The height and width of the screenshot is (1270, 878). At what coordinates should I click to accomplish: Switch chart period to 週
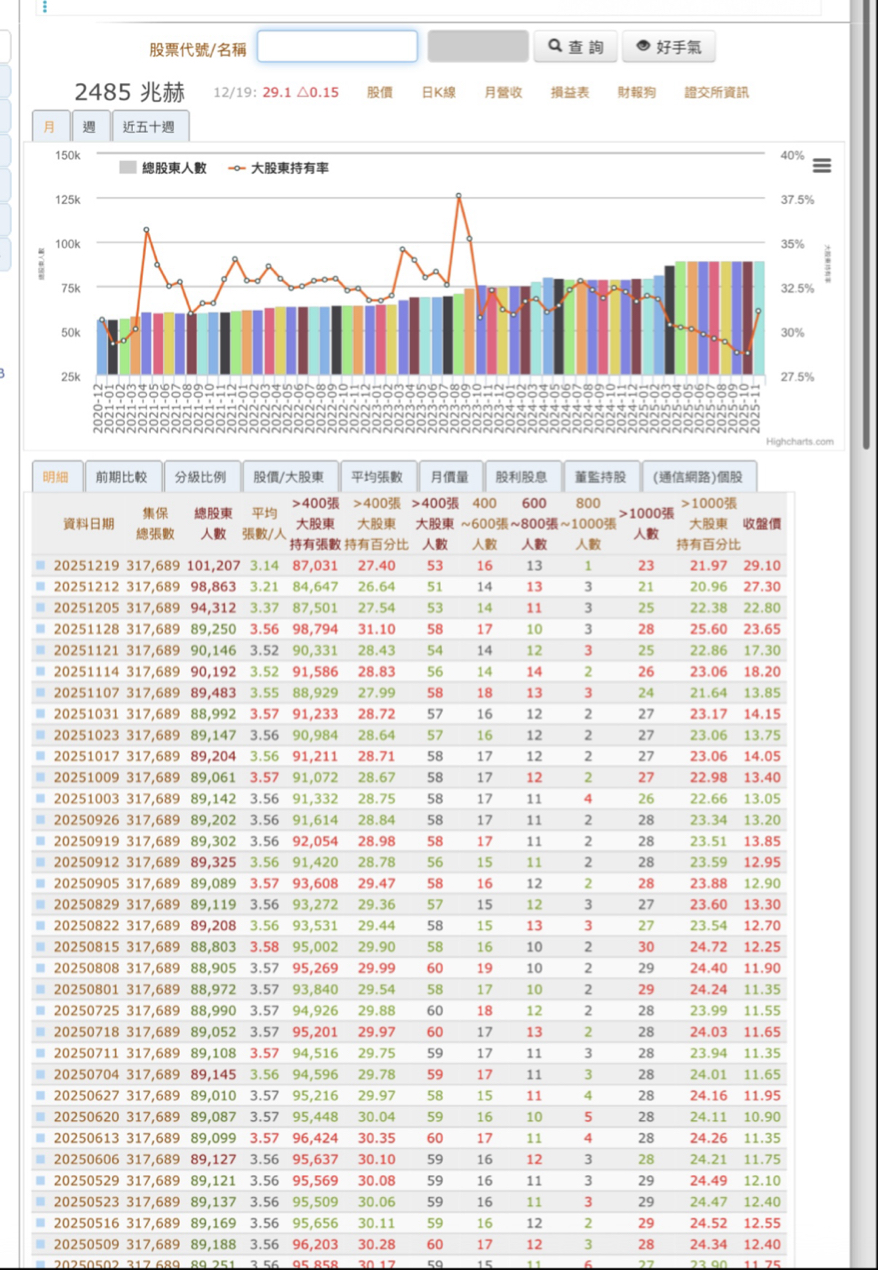[x=90, y=127]
